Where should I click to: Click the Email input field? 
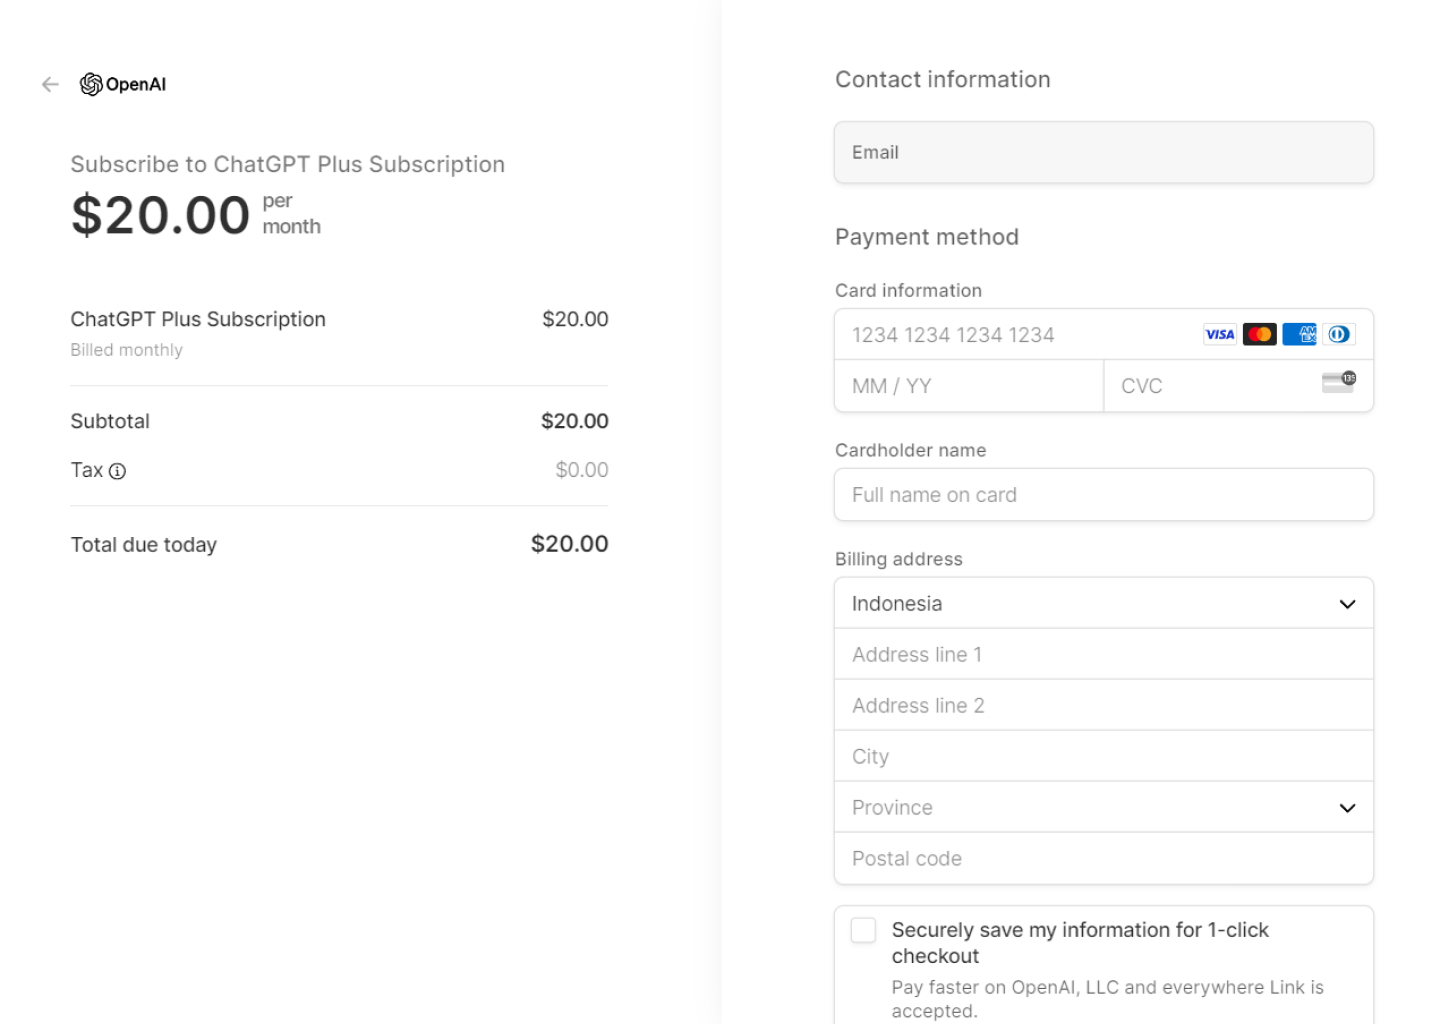pyautogui.click(x=1103, y=153)
